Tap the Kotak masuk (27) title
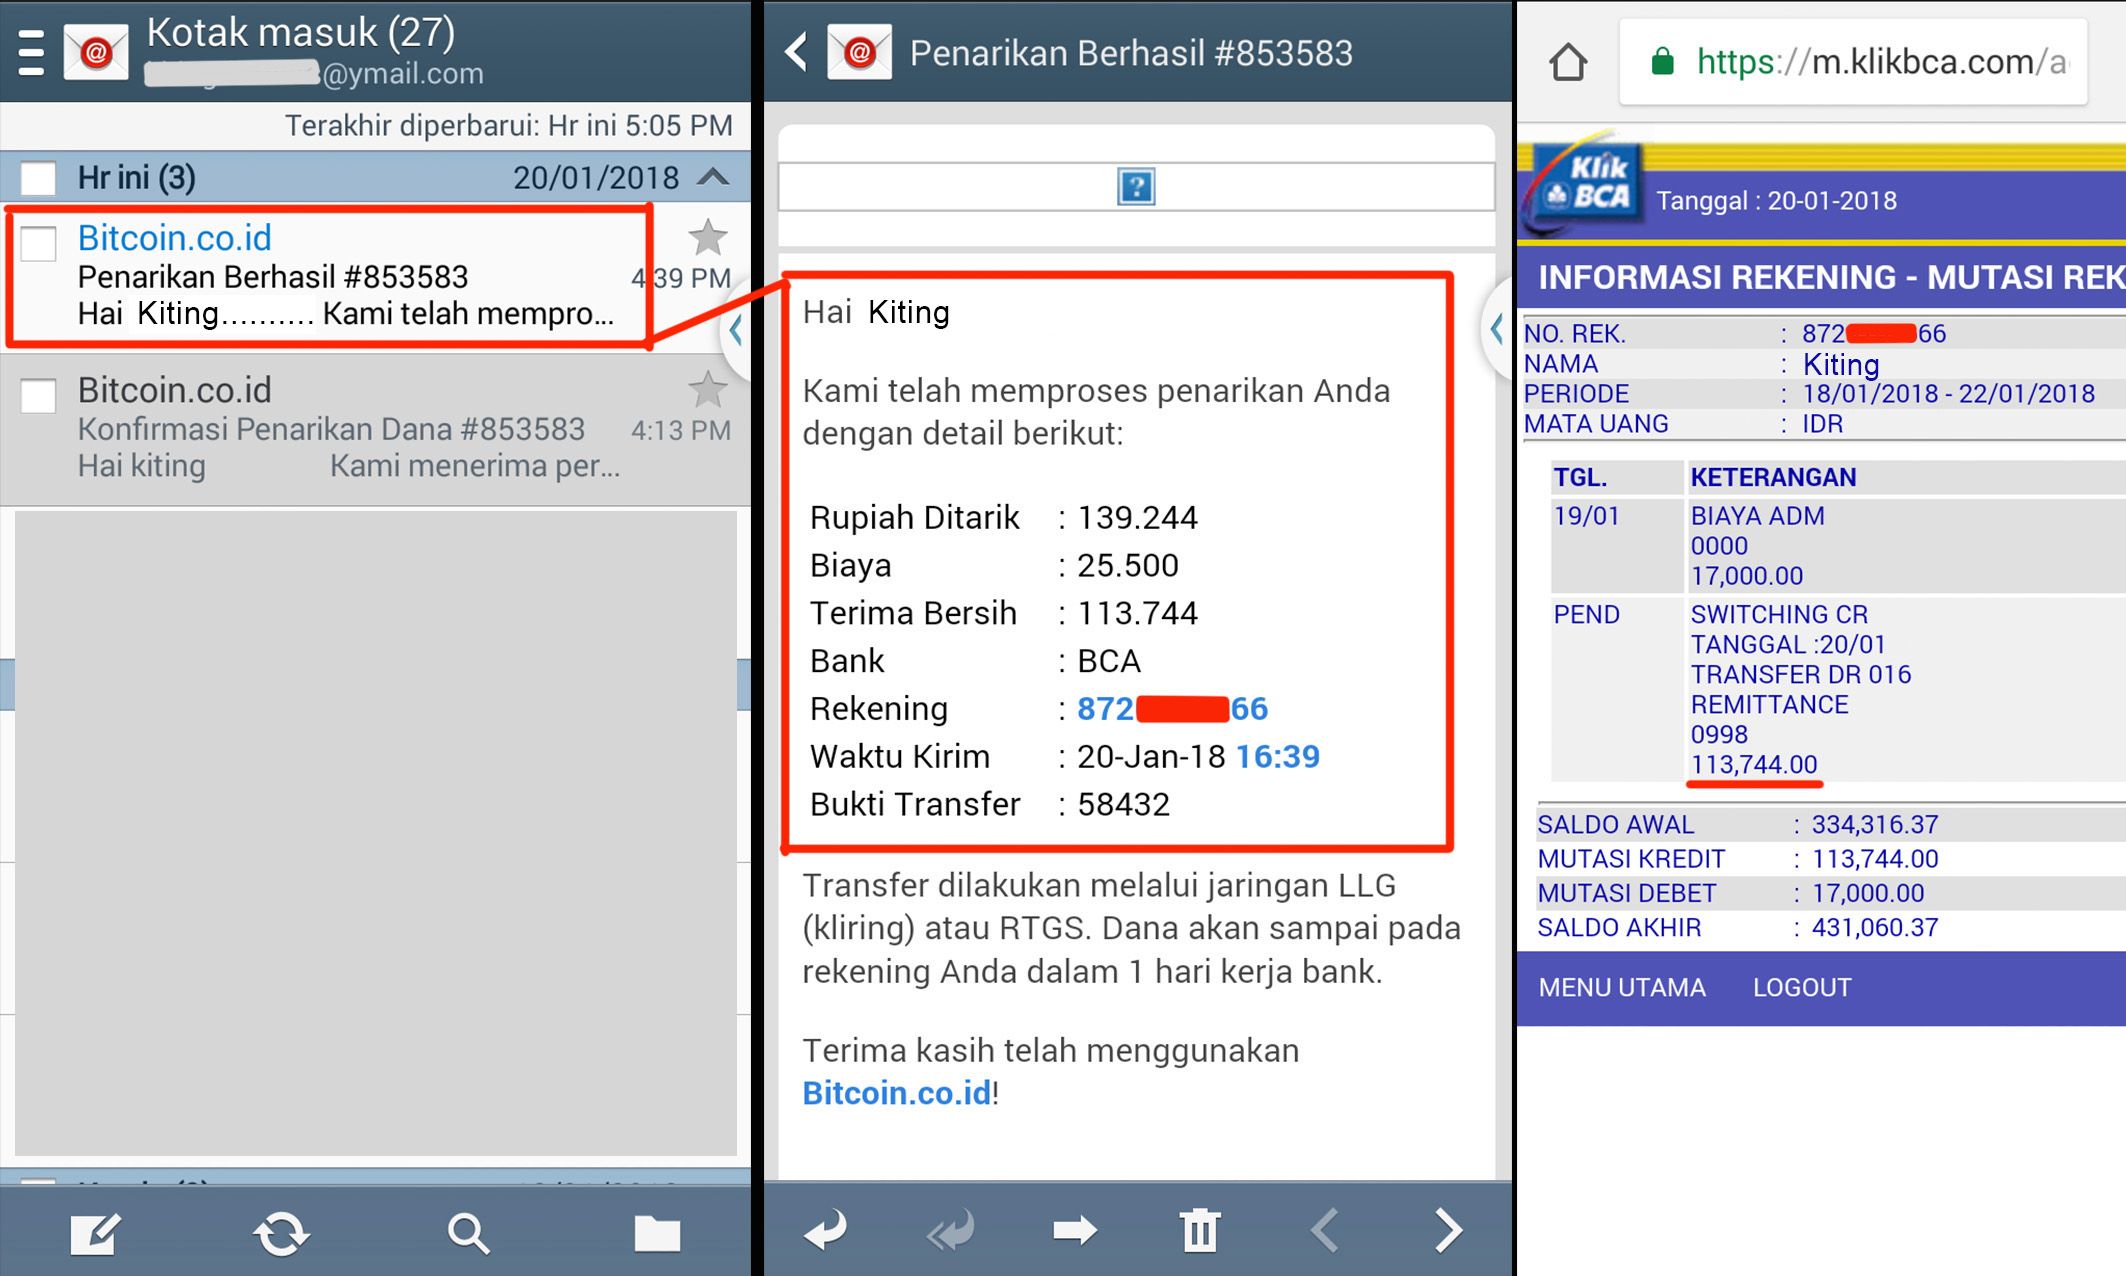2126x1276 pixels. [x=301, y=32]
